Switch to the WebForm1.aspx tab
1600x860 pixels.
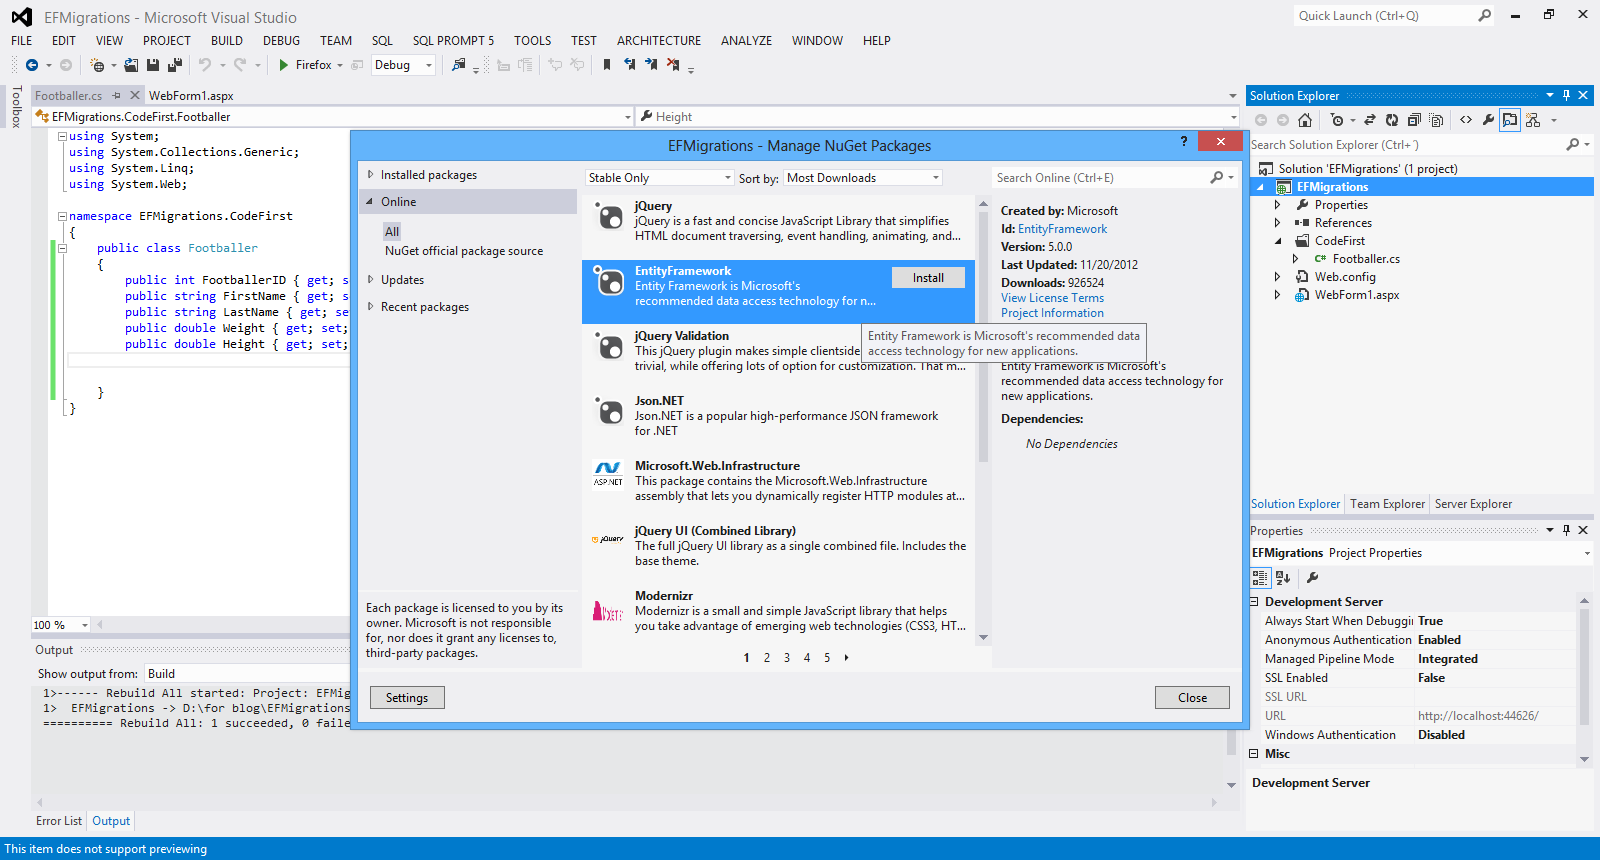coord(191,96)
